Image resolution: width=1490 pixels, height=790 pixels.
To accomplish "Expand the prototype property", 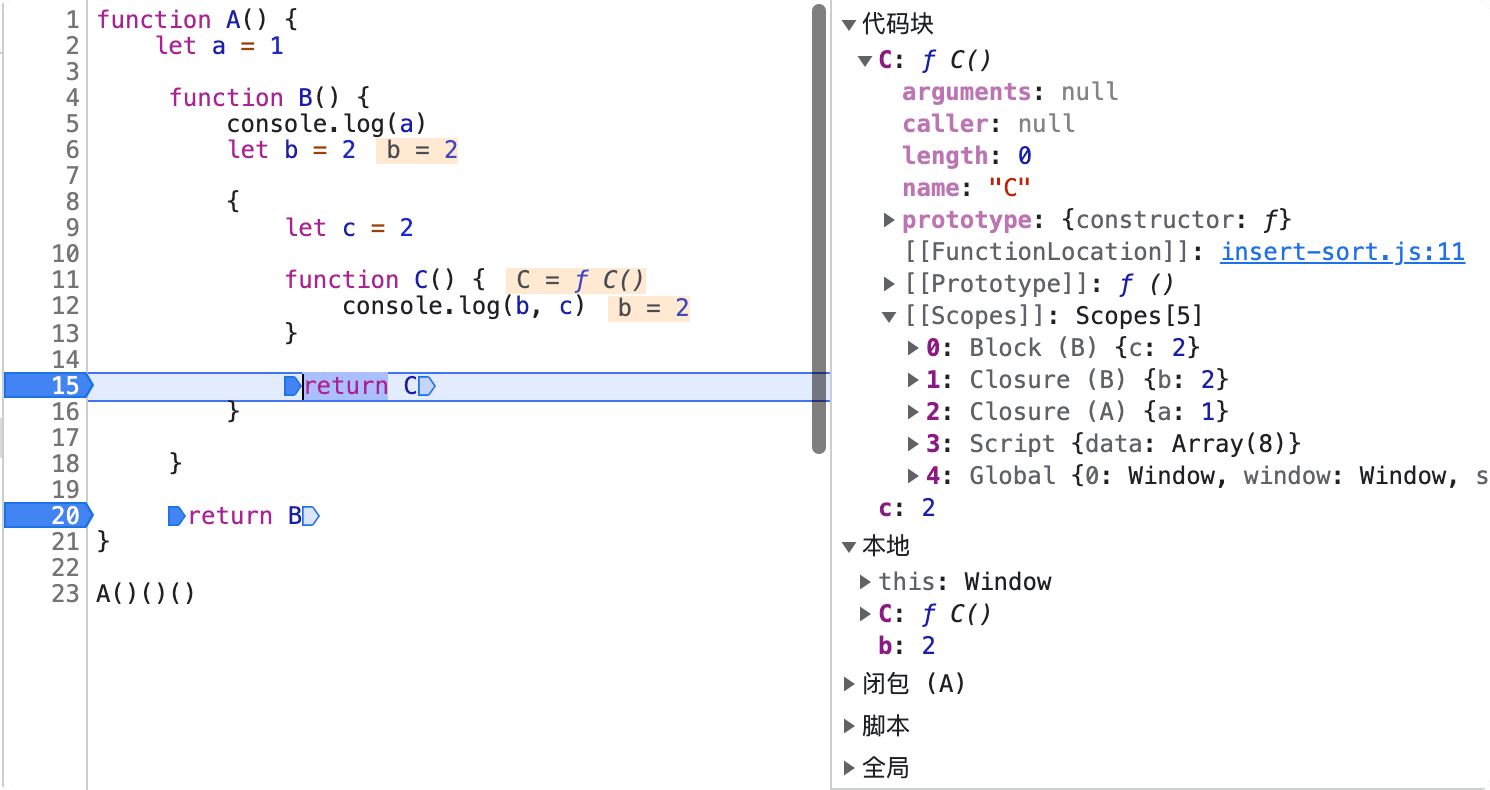I will click(889, 220).
